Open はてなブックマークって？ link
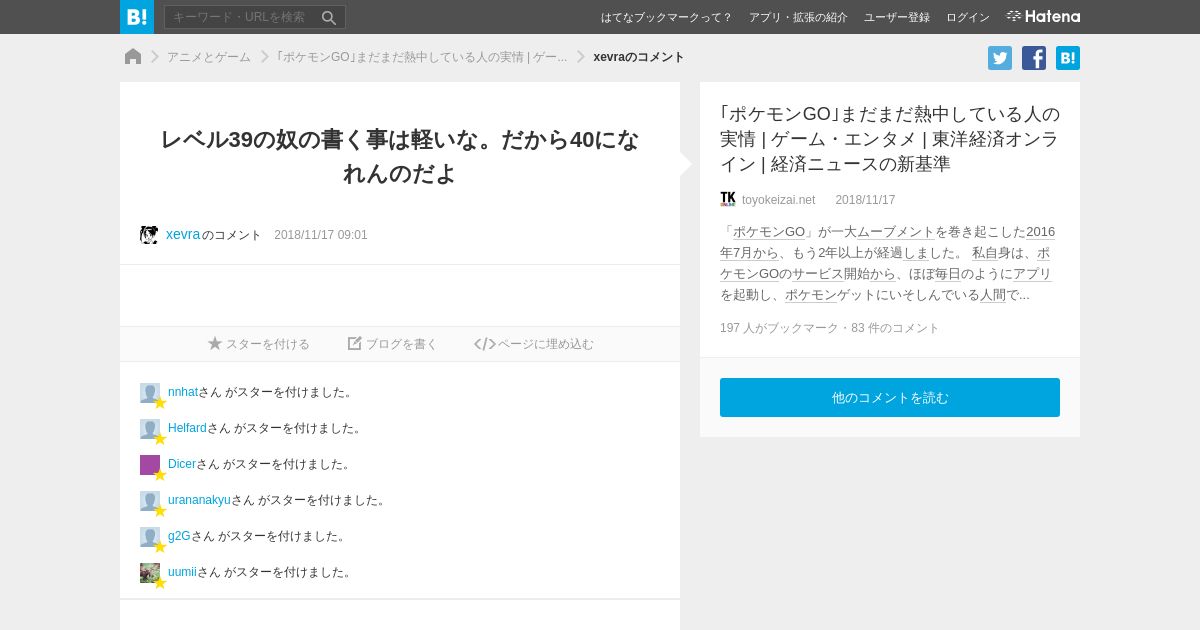Screen dimensions: 1200x630 pos(666,17)
